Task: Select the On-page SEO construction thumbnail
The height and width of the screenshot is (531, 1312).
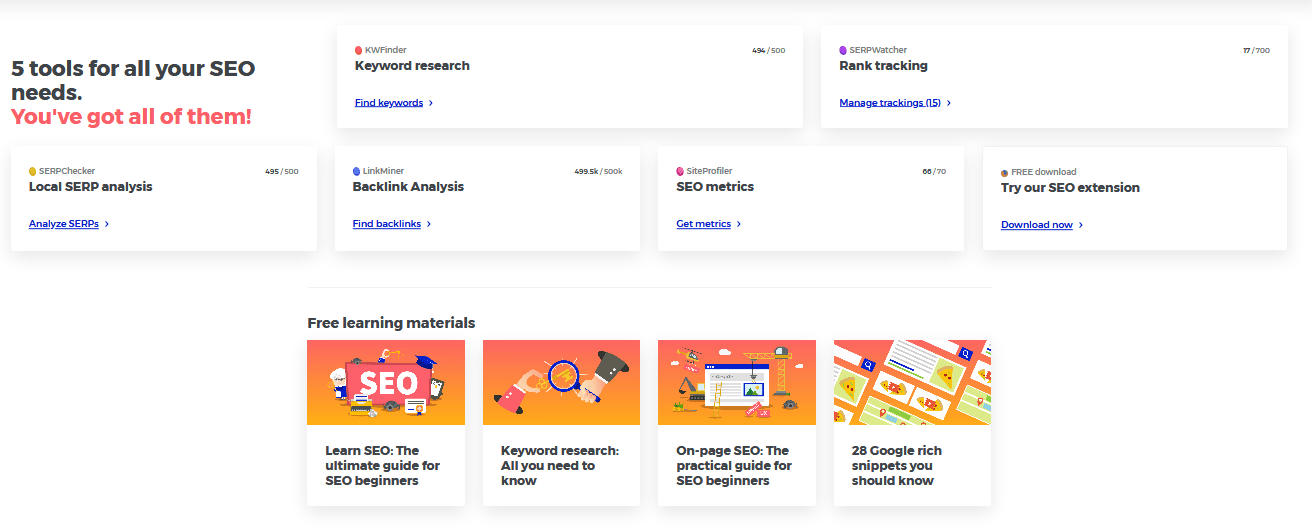Action: (x=736, y=382)
